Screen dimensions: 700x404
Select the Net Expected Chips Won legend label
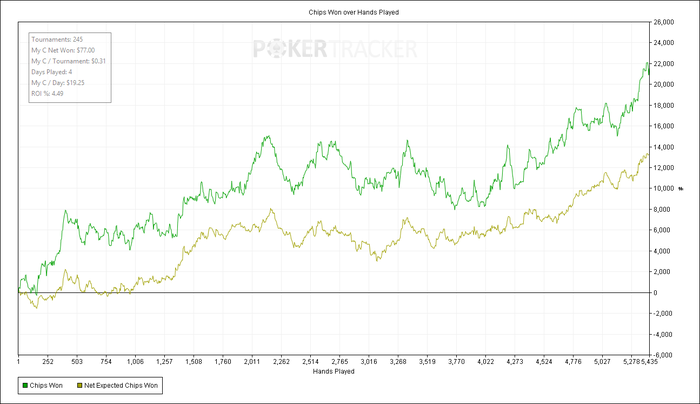[121, 386]
